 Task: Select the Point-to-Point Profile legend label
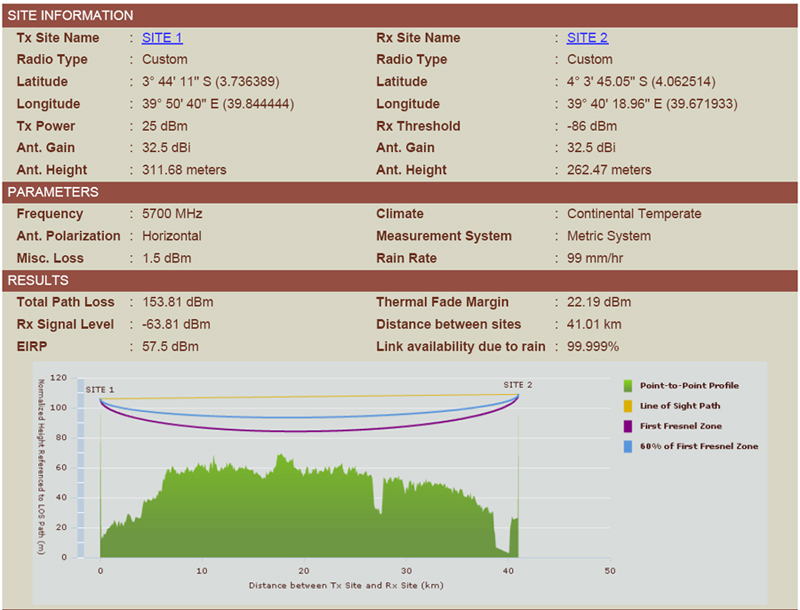tap(689, 386)
